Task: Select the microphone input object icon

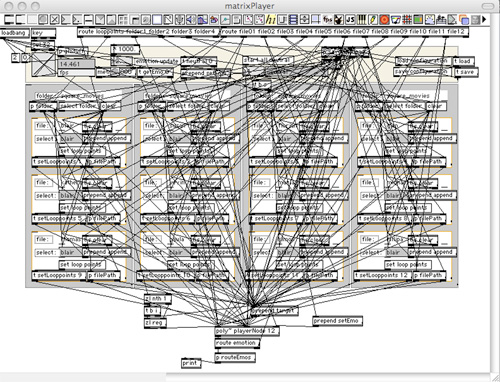Action: pyautogui.click(x=179, y=19)
